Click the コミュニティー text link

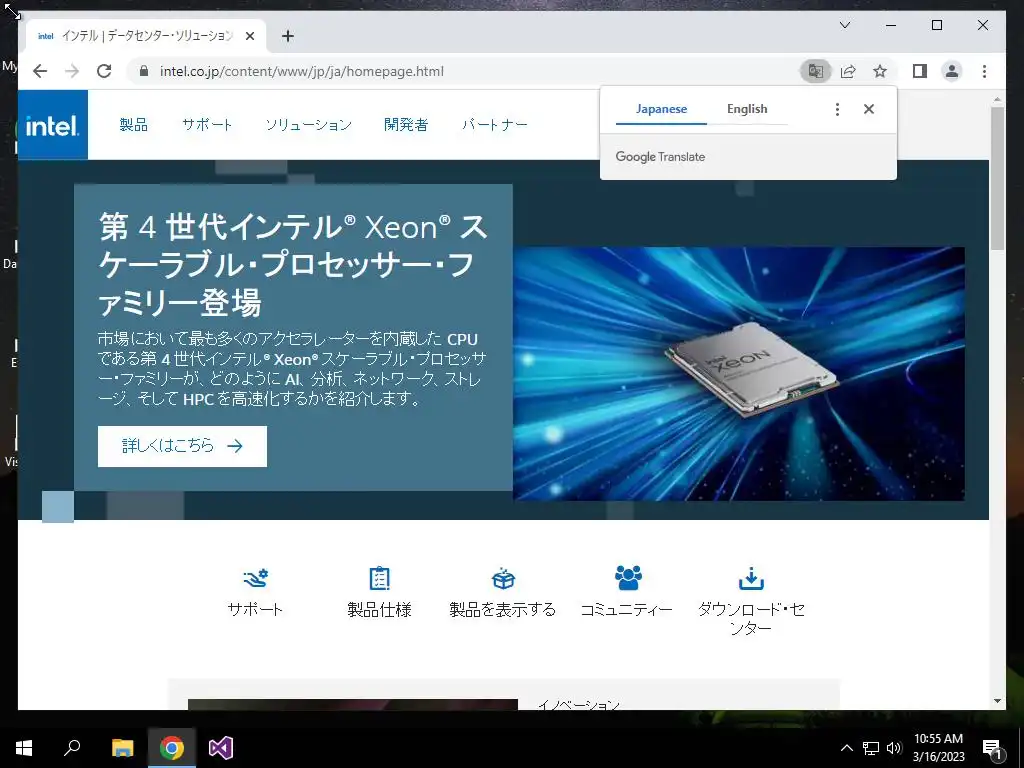[x=627, y=609]
